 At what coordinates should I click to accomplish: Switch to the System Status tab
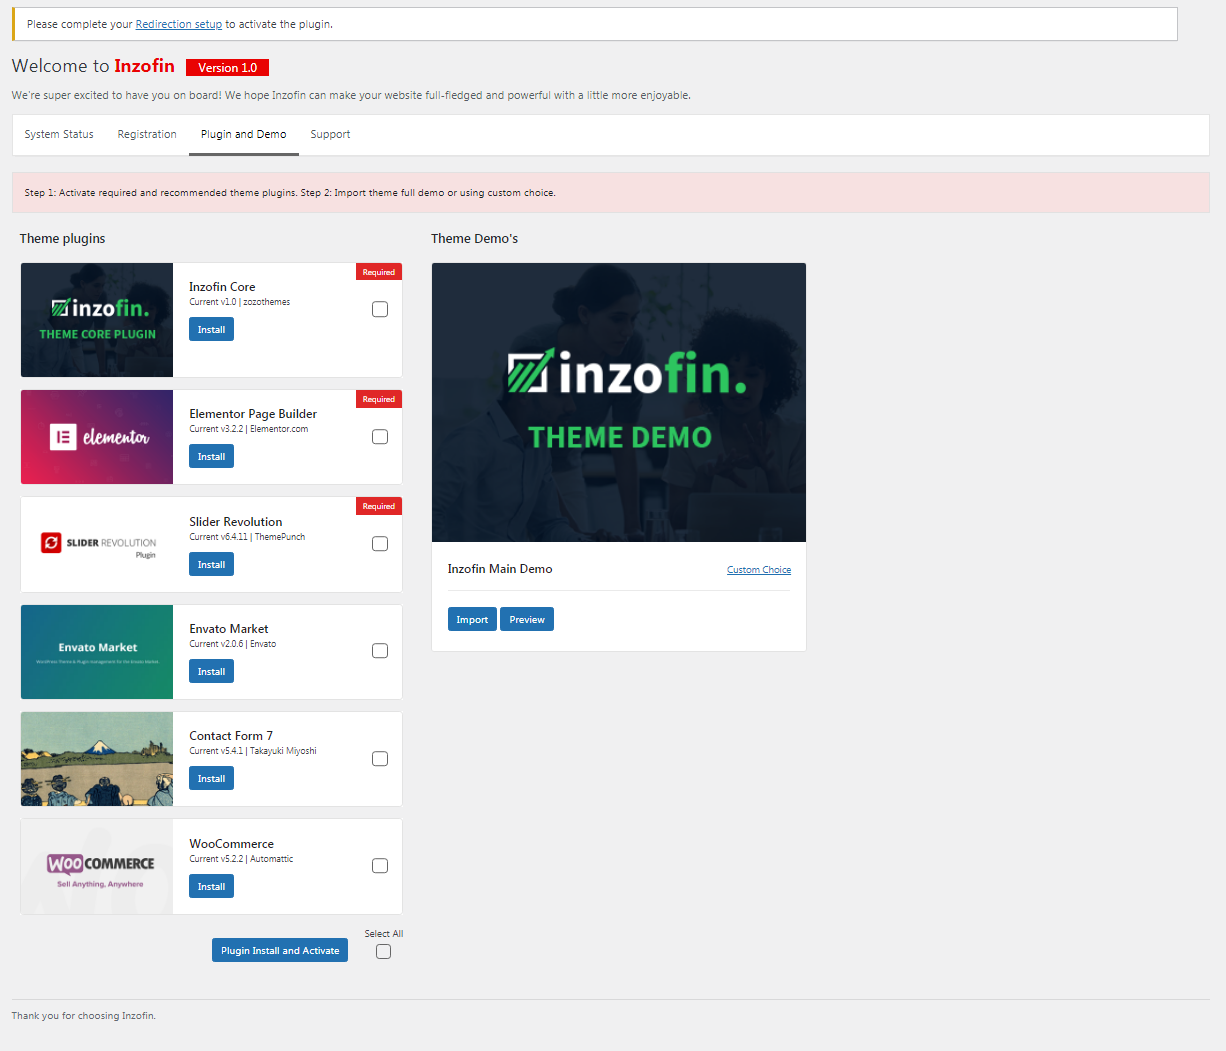(x=59, y=134)
